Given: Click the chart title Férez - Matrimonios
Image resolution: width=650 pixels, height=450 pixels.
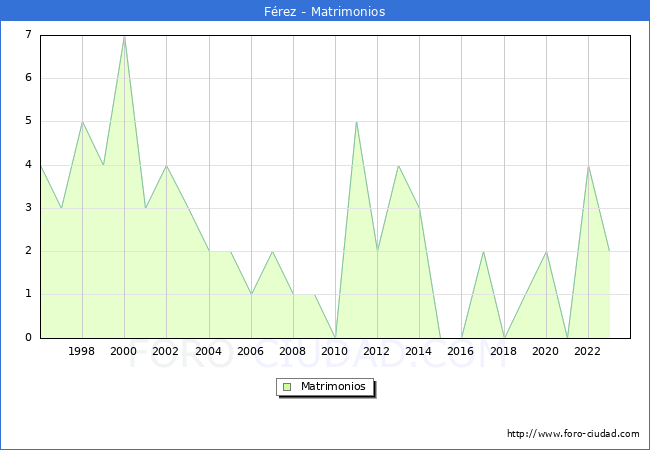Looking at the screenshot, I should pos(325,11).
